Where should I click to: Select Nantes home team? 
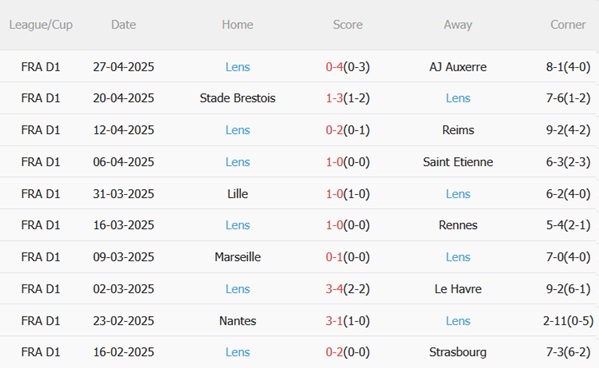(x=237, y=321)
